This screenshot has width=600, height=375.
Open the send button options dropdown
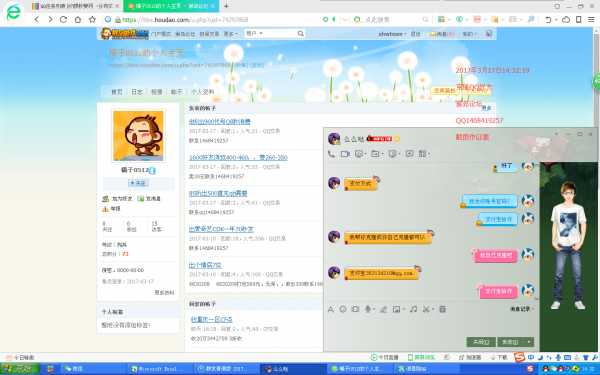[529, 342]
